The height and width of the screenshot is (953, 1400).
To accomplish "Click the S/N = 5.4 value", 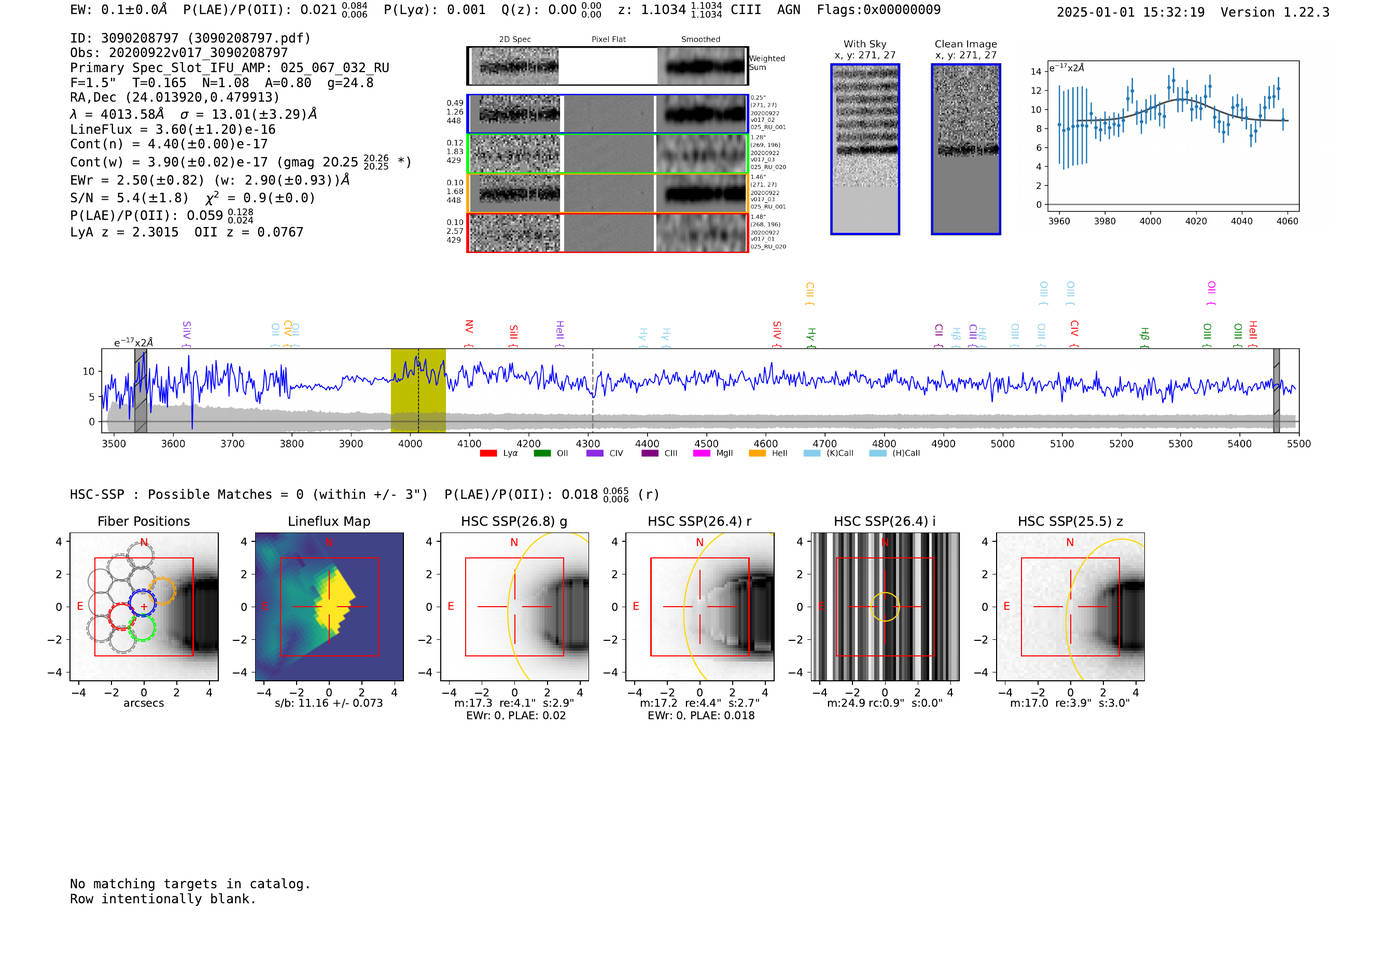I will 129,198.
